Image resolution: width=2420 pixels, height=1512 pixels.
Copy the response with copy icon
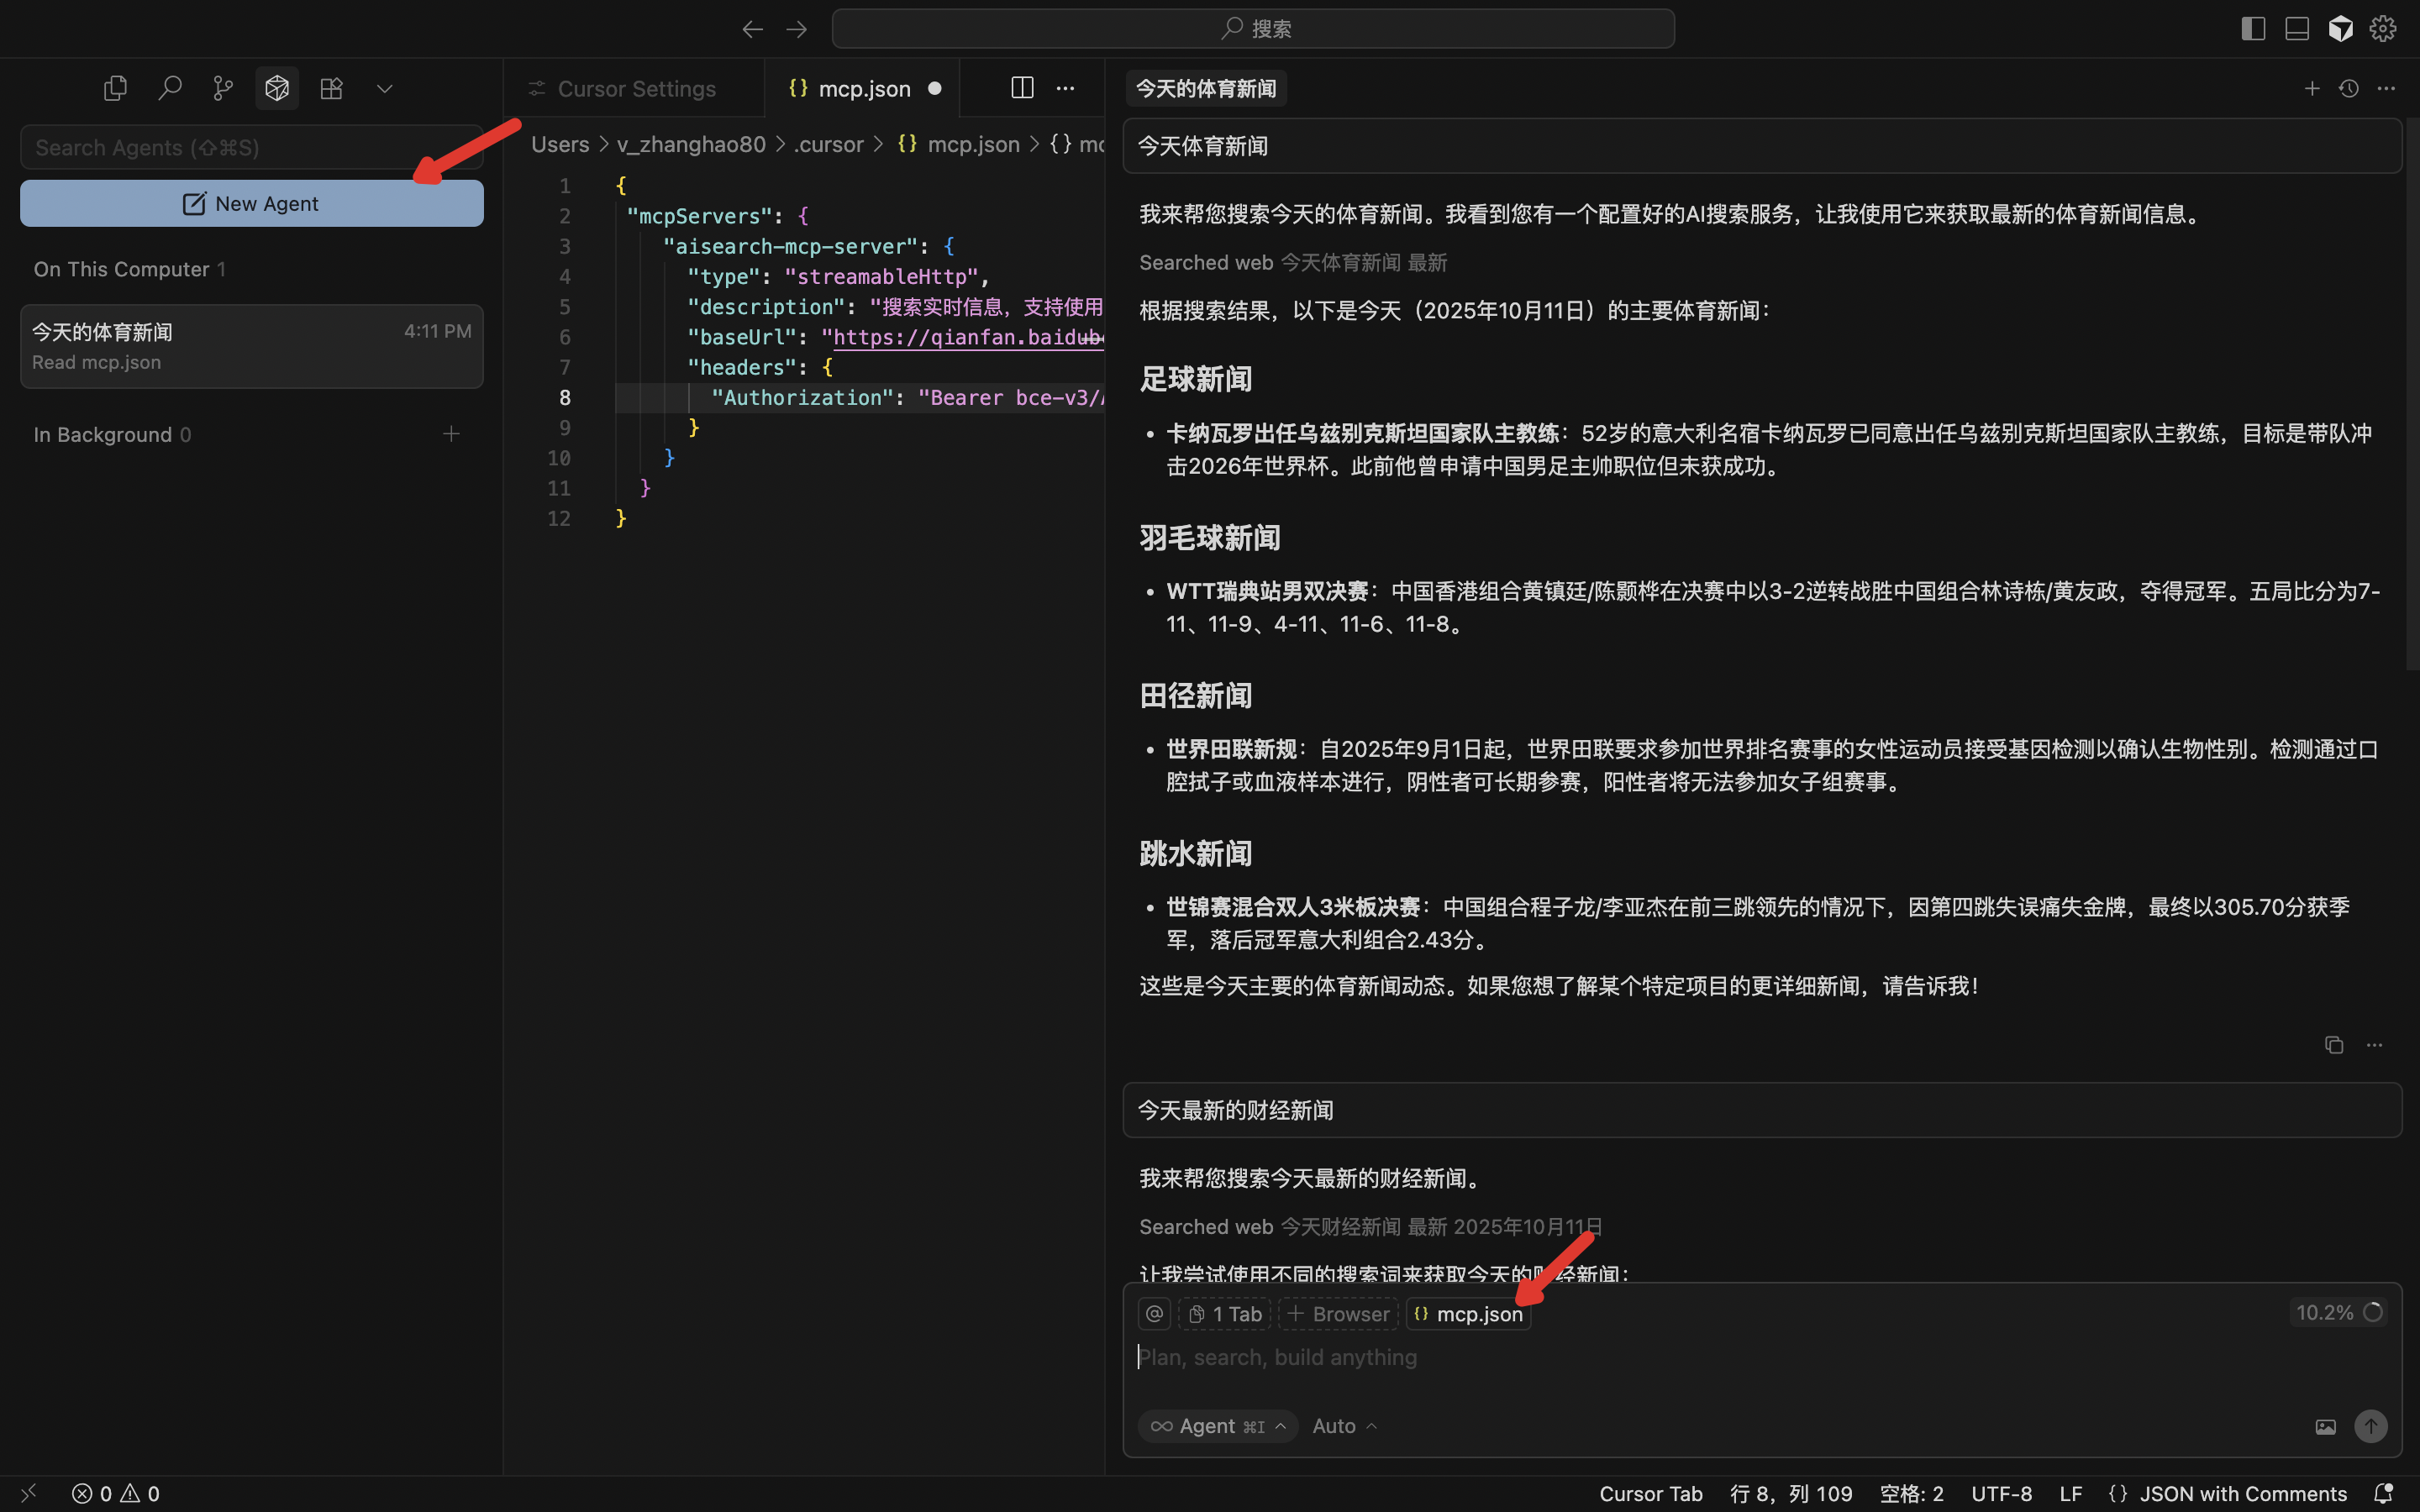[2333, 1045]
